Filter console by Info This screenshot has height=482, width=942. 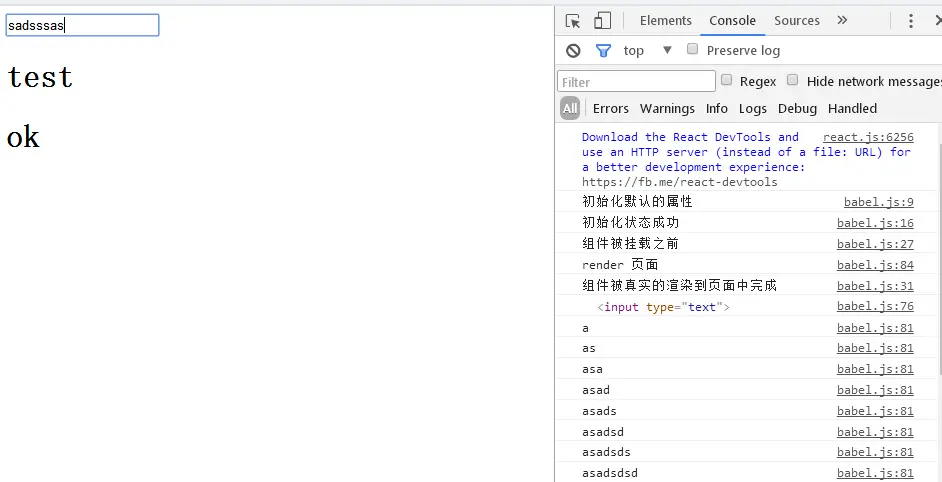717,109
